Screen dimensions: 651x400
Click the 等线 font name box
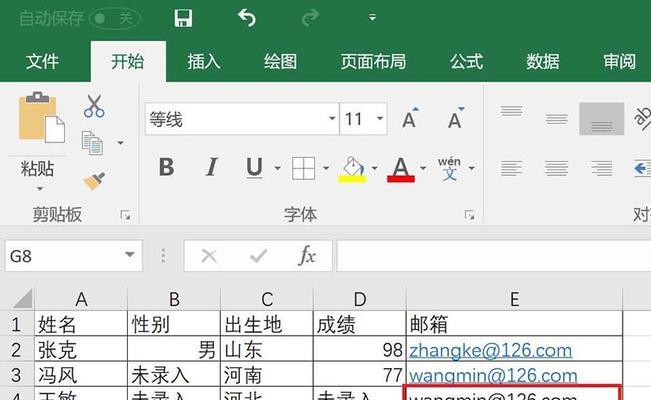click(x=237, y=119)
